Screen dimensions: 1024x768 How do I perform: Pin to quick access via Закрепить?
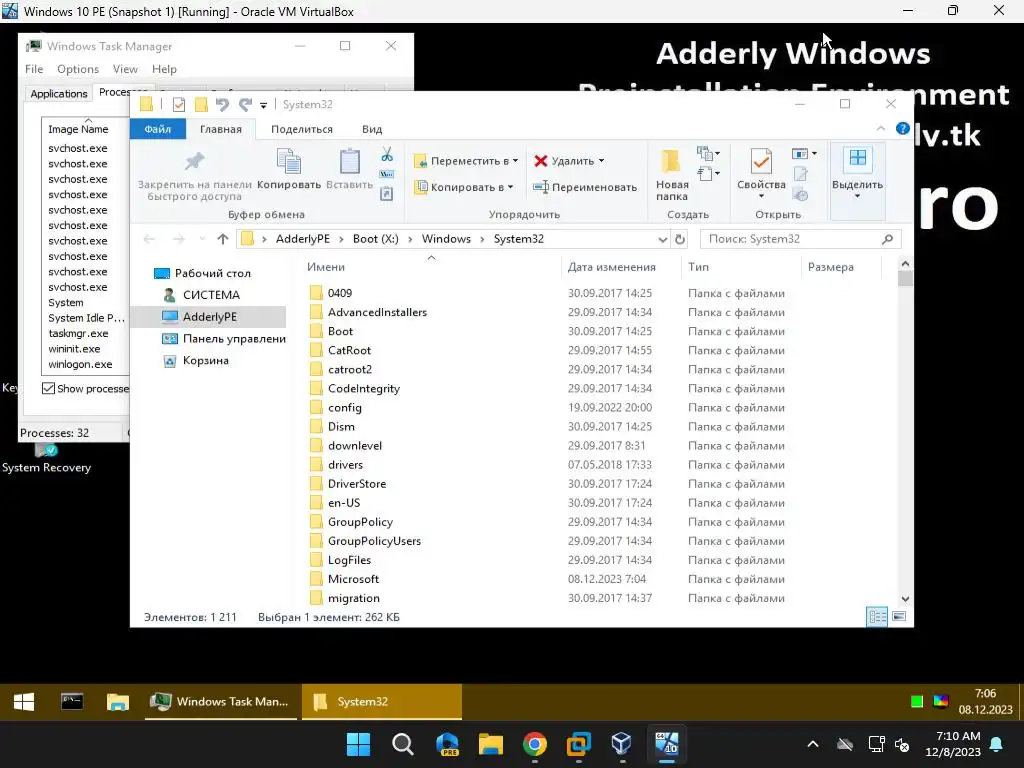195,176
